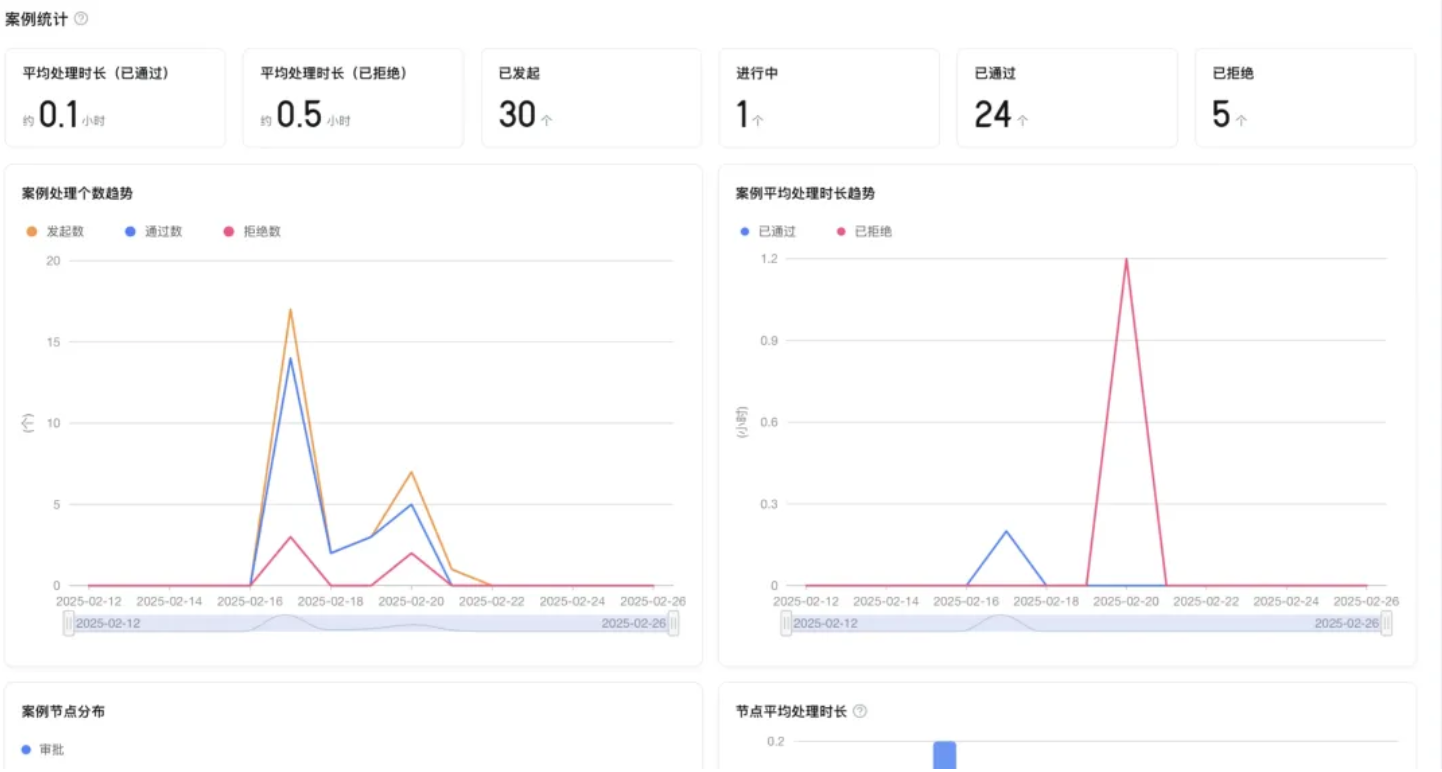Viewport: 1442px width, 772px height.
Task: Toggle 已通过 legend in duration trend chart
Action: click(x=768, y=231)
